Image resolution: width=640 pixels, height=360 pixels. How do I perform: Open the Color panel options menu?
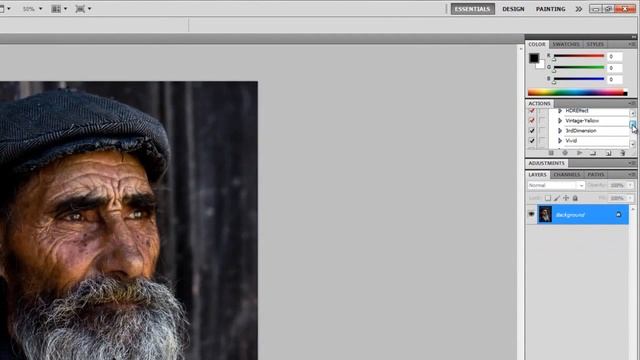(x=631, y=44)
